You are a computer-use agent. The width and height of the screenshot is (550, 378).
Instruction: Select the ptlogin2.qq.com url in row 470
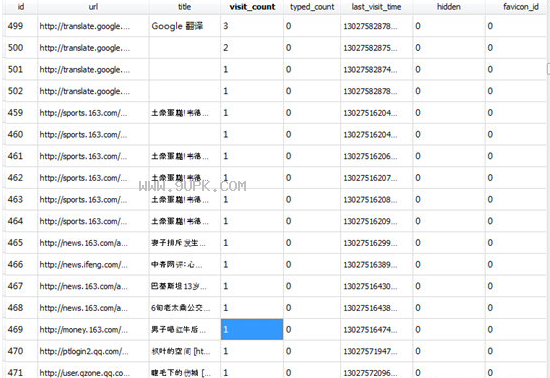click(x=93, y=351)
